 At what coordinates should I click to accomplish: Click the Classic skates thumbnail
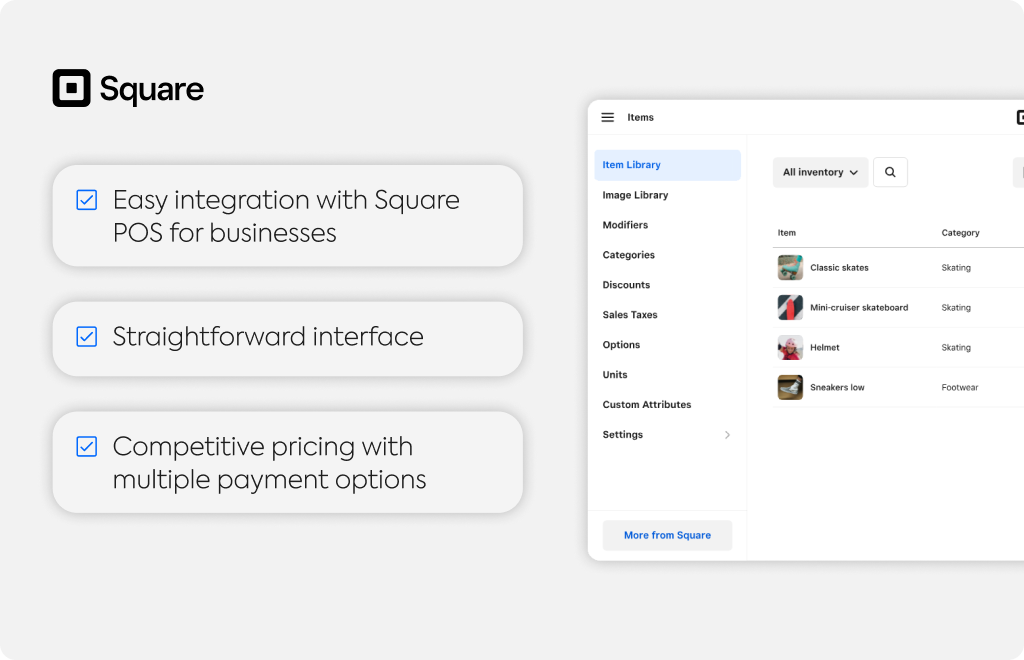790,268
